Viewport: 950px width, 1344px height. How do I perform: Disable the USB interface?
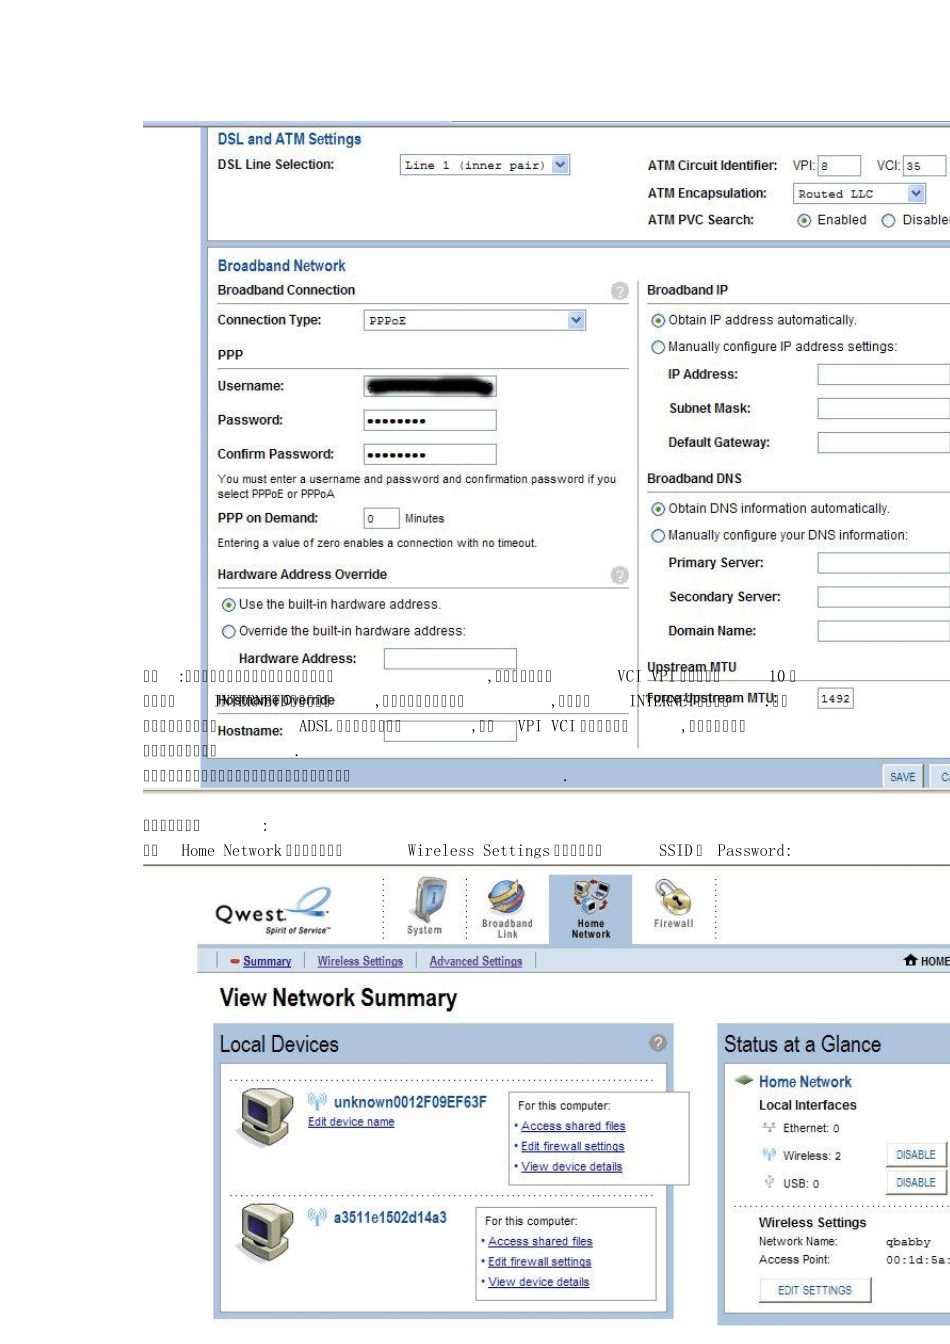tap(916, 1182)
